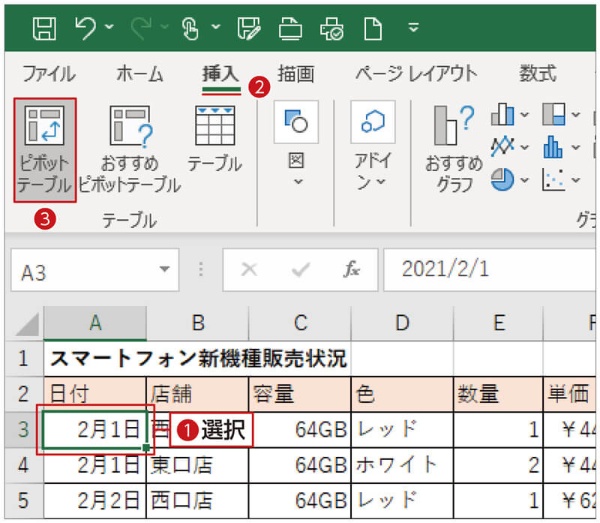
Task: Click おすすめピボットテーブル button
Action: coord(130,150)
